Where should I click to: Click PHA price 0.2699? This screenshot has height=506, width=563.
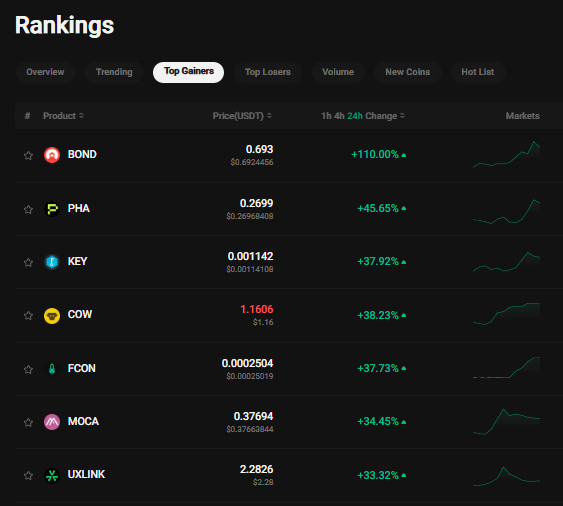tap(256, 203)
